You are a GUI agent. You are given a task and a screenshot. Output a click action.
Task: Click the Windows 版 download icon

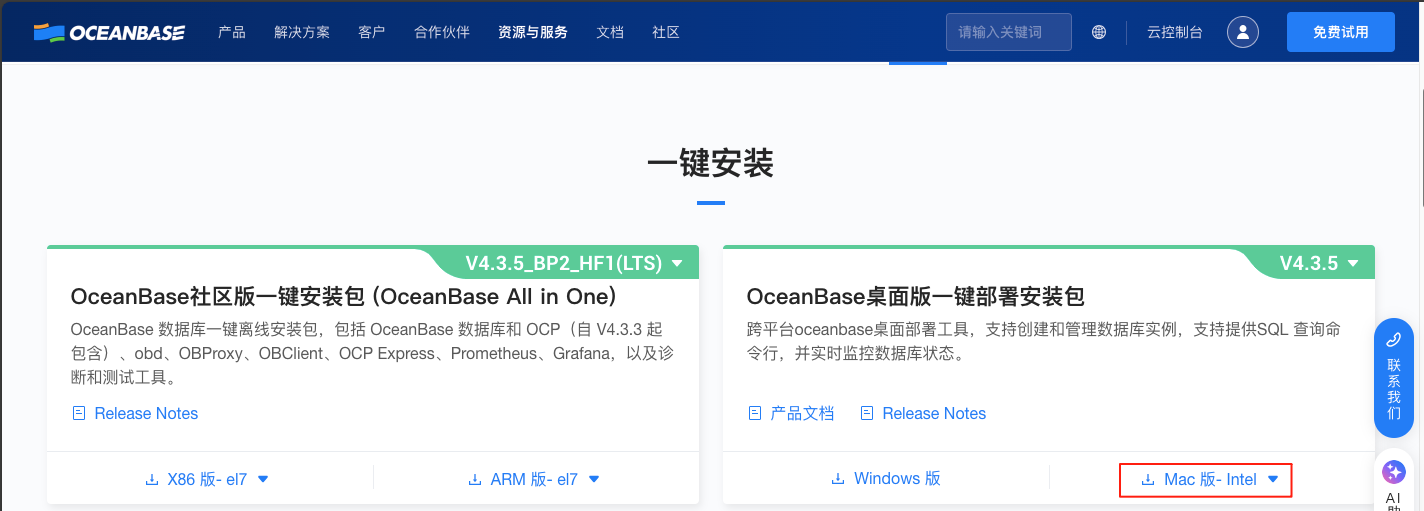838,479
